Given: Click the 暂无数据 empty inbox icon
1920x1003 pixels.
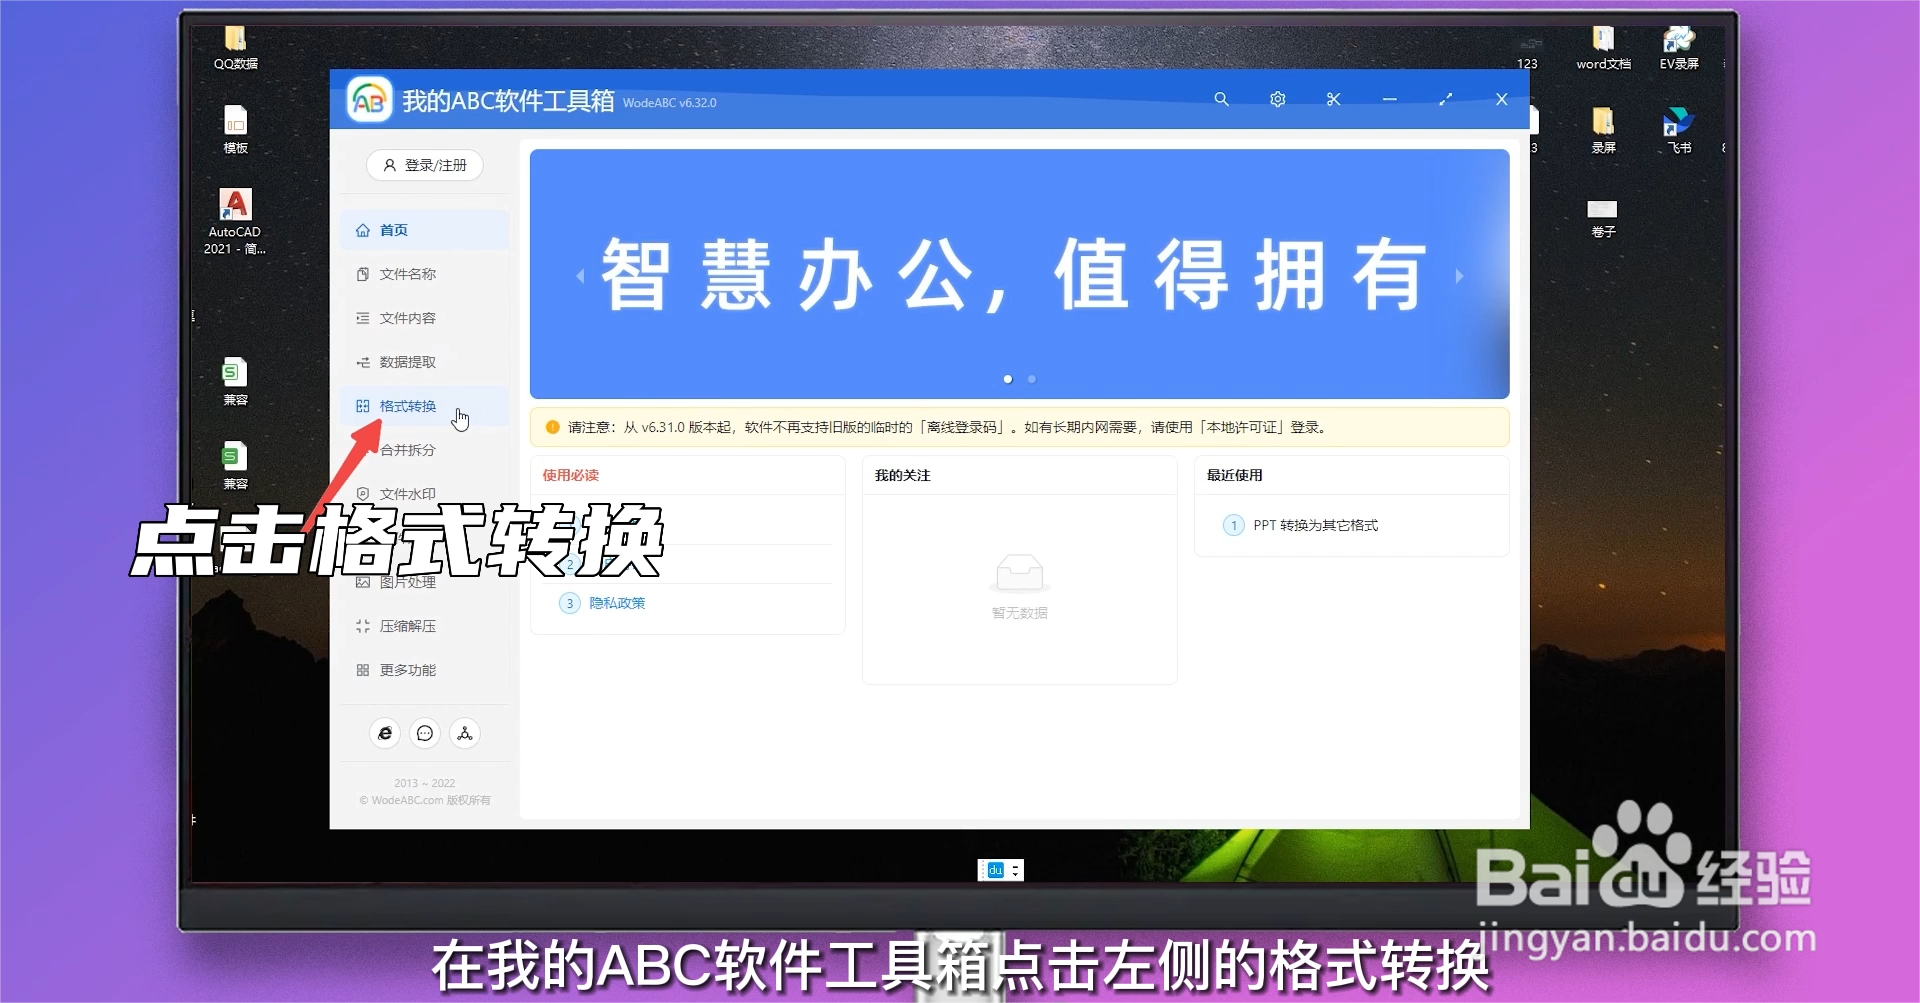Looking at the screenshot, I should (1019, 573).
